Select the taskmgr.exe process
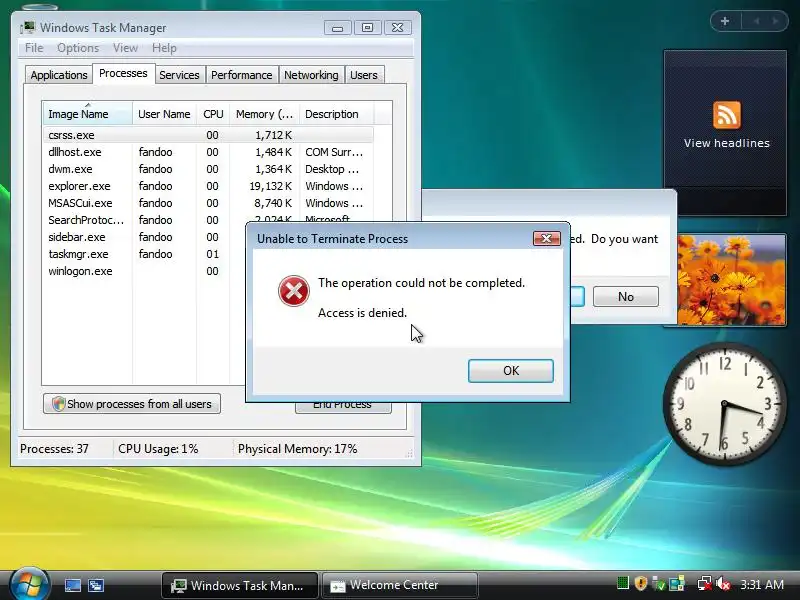The image size is (800, 600). (144, 254)
